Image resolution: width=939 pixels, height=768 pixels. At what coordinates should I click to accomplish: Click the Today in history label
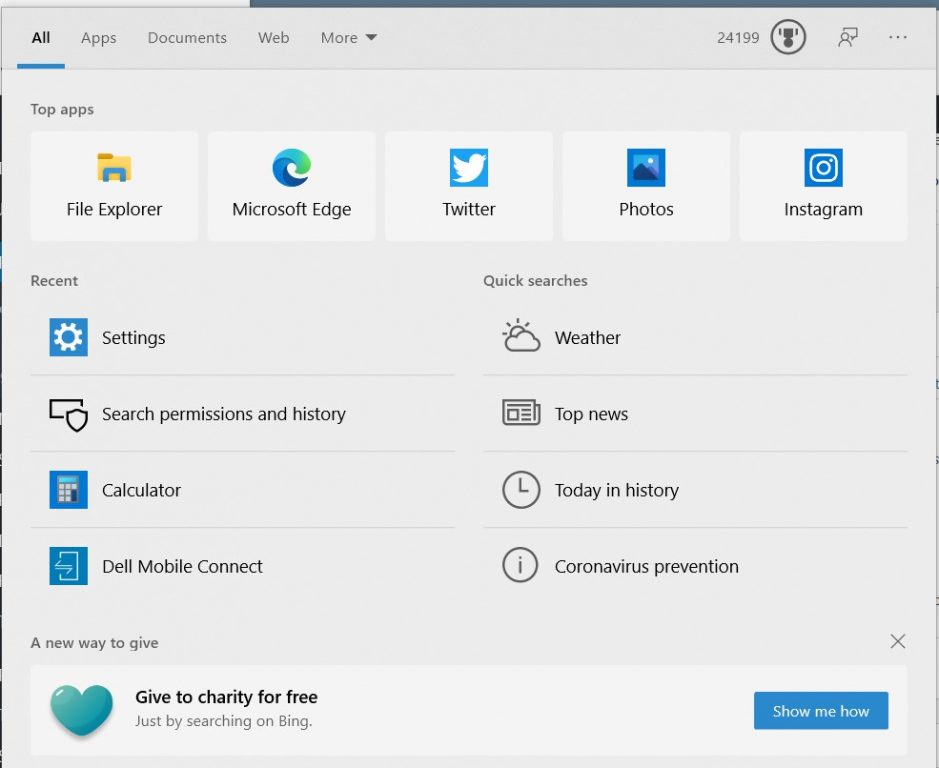[x=617, y=490]
